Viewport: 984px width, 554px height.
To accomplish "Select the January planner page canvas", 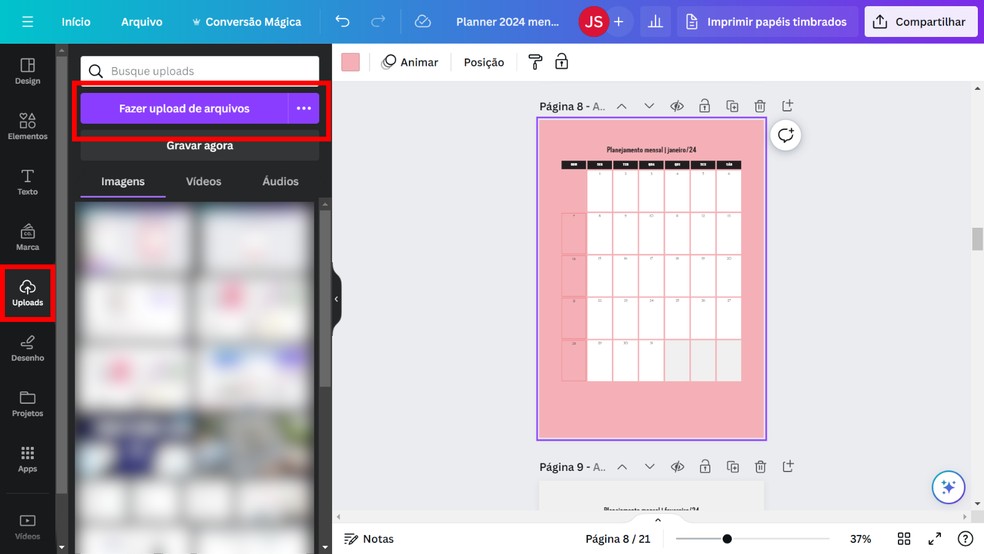I will click(651, 279).
